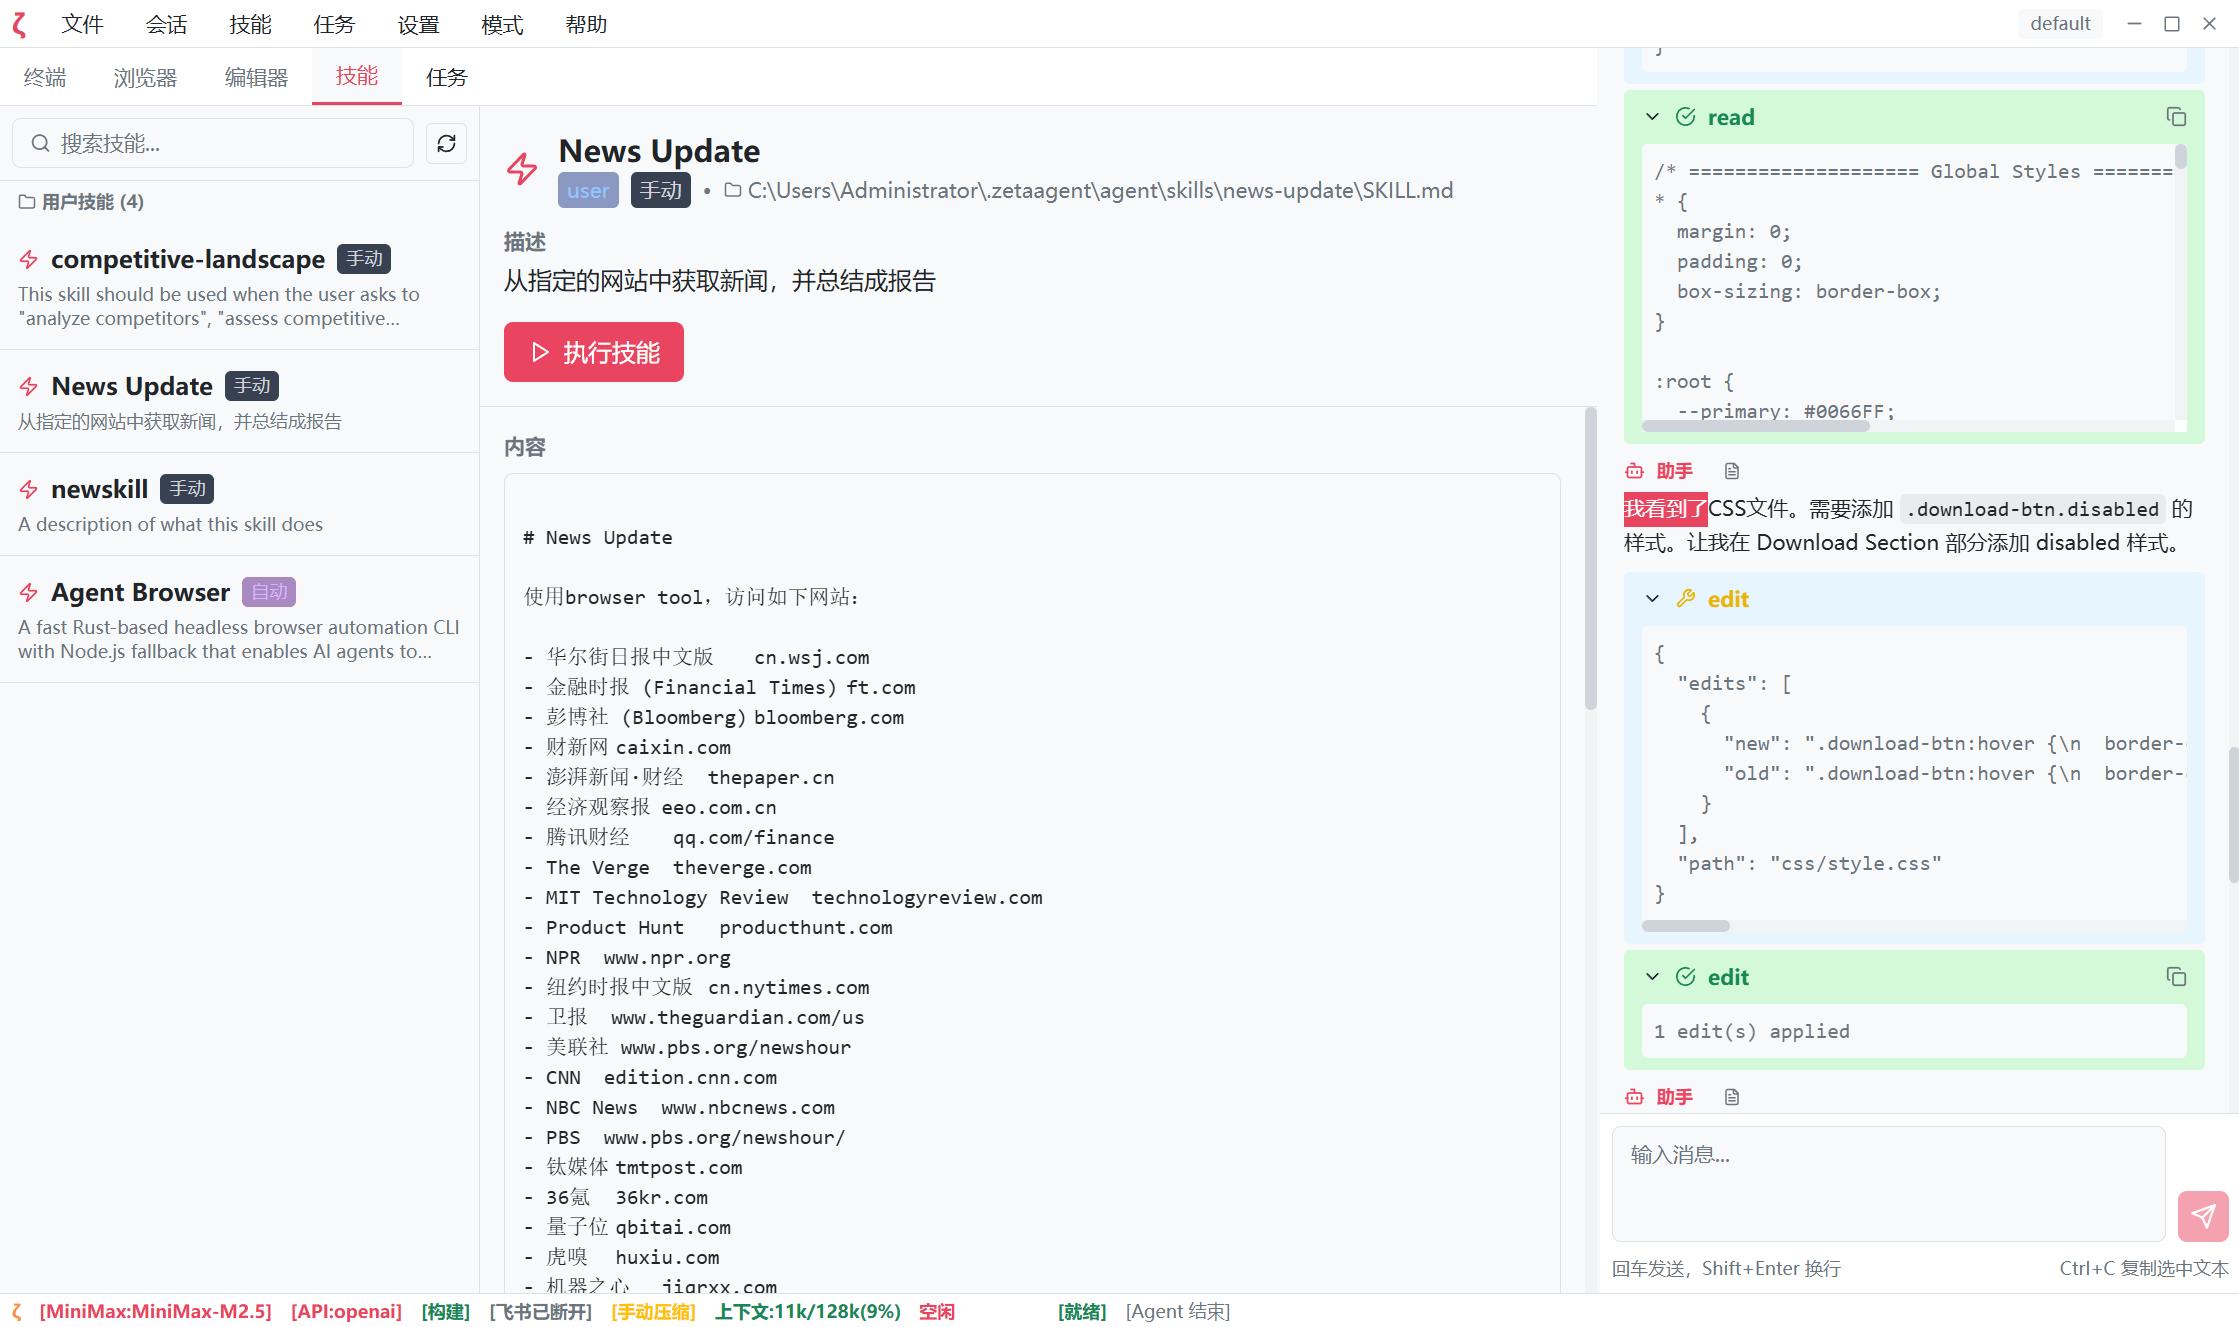The image size is (2239, 1327).
Task: Click the lightning icon next to newskill
Action: [29, 489]
